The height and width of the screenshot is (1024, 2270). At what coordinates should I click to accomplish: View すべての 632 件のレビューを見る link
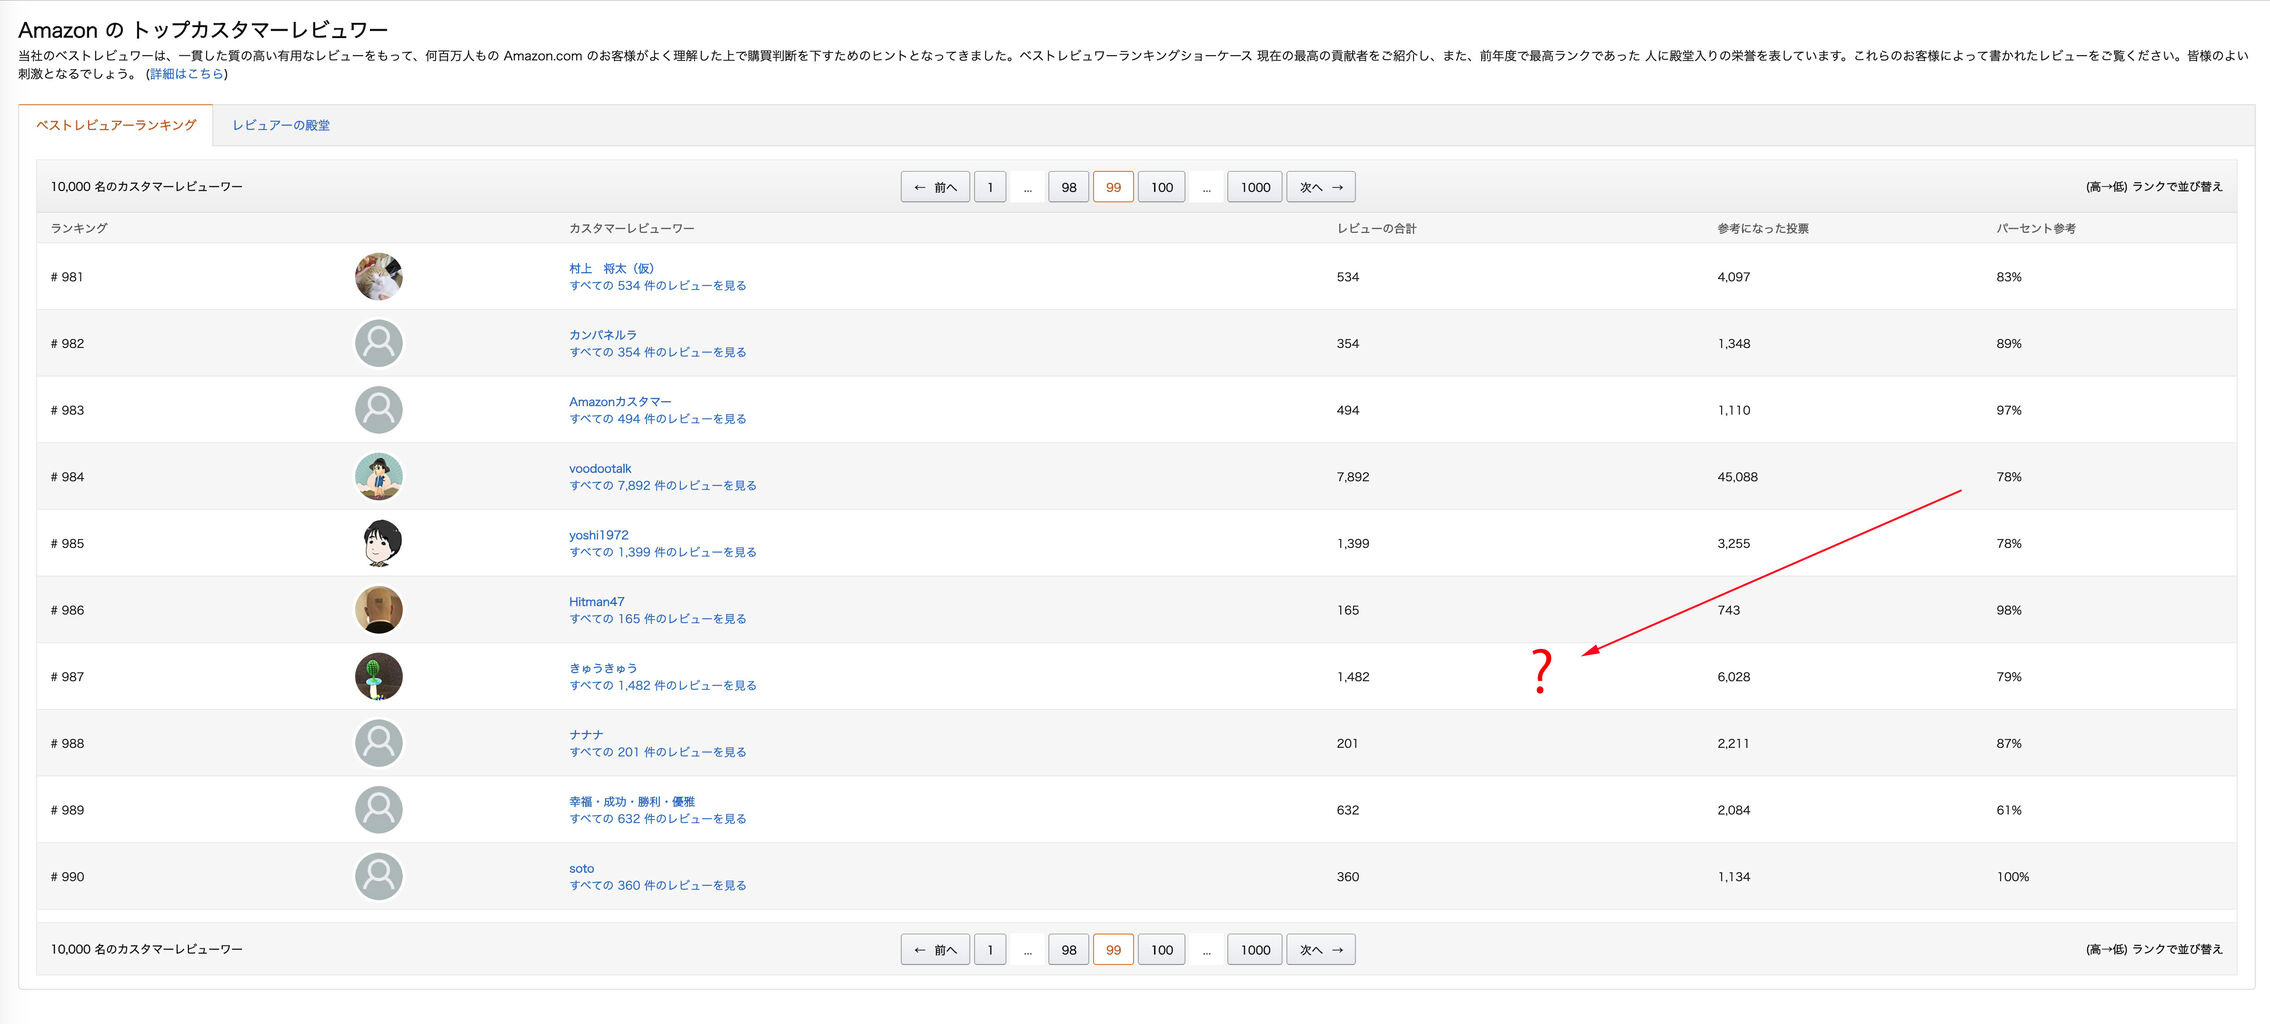coord(658,819)
